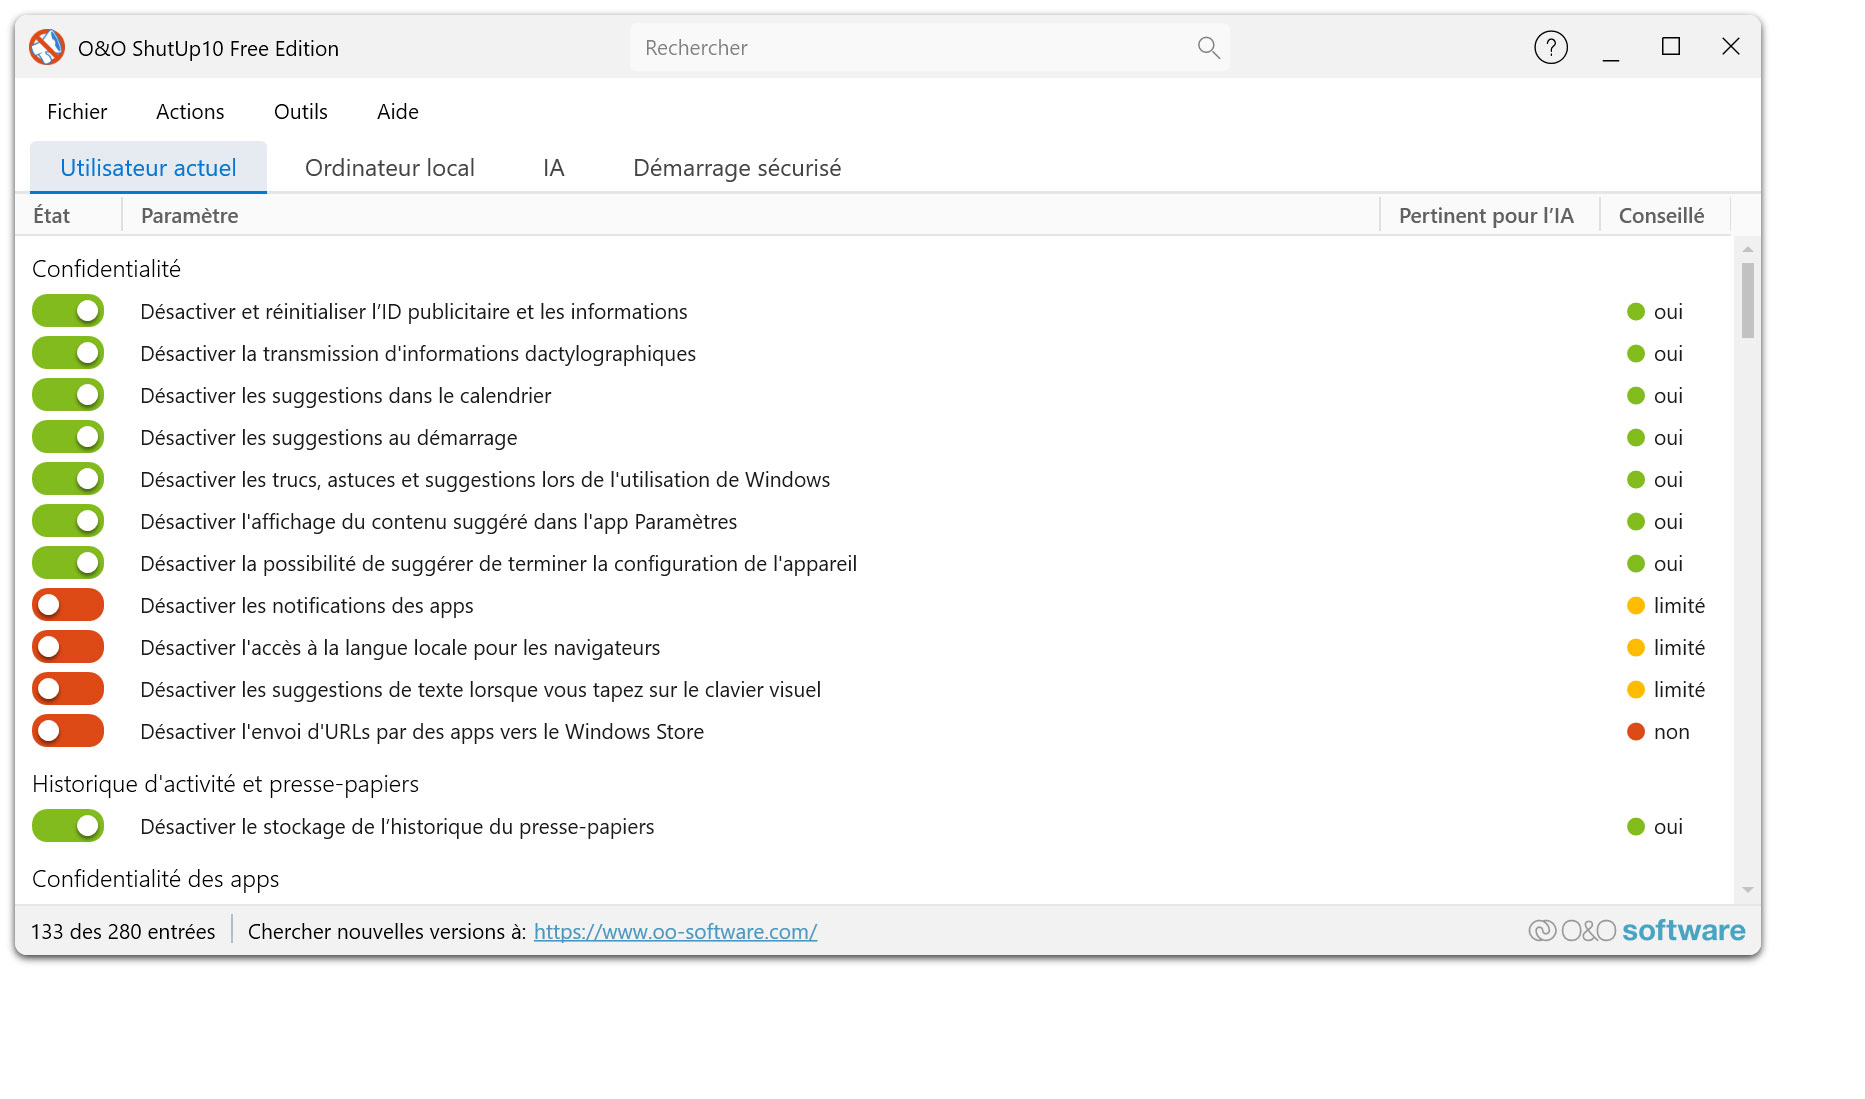Click text 'Désactiver les notifications des apps'

coord(307,606)
